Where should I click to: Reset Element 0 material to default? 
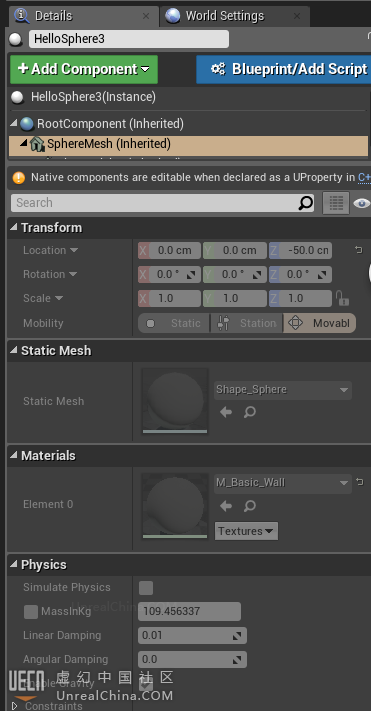click(x=360, y=482)
